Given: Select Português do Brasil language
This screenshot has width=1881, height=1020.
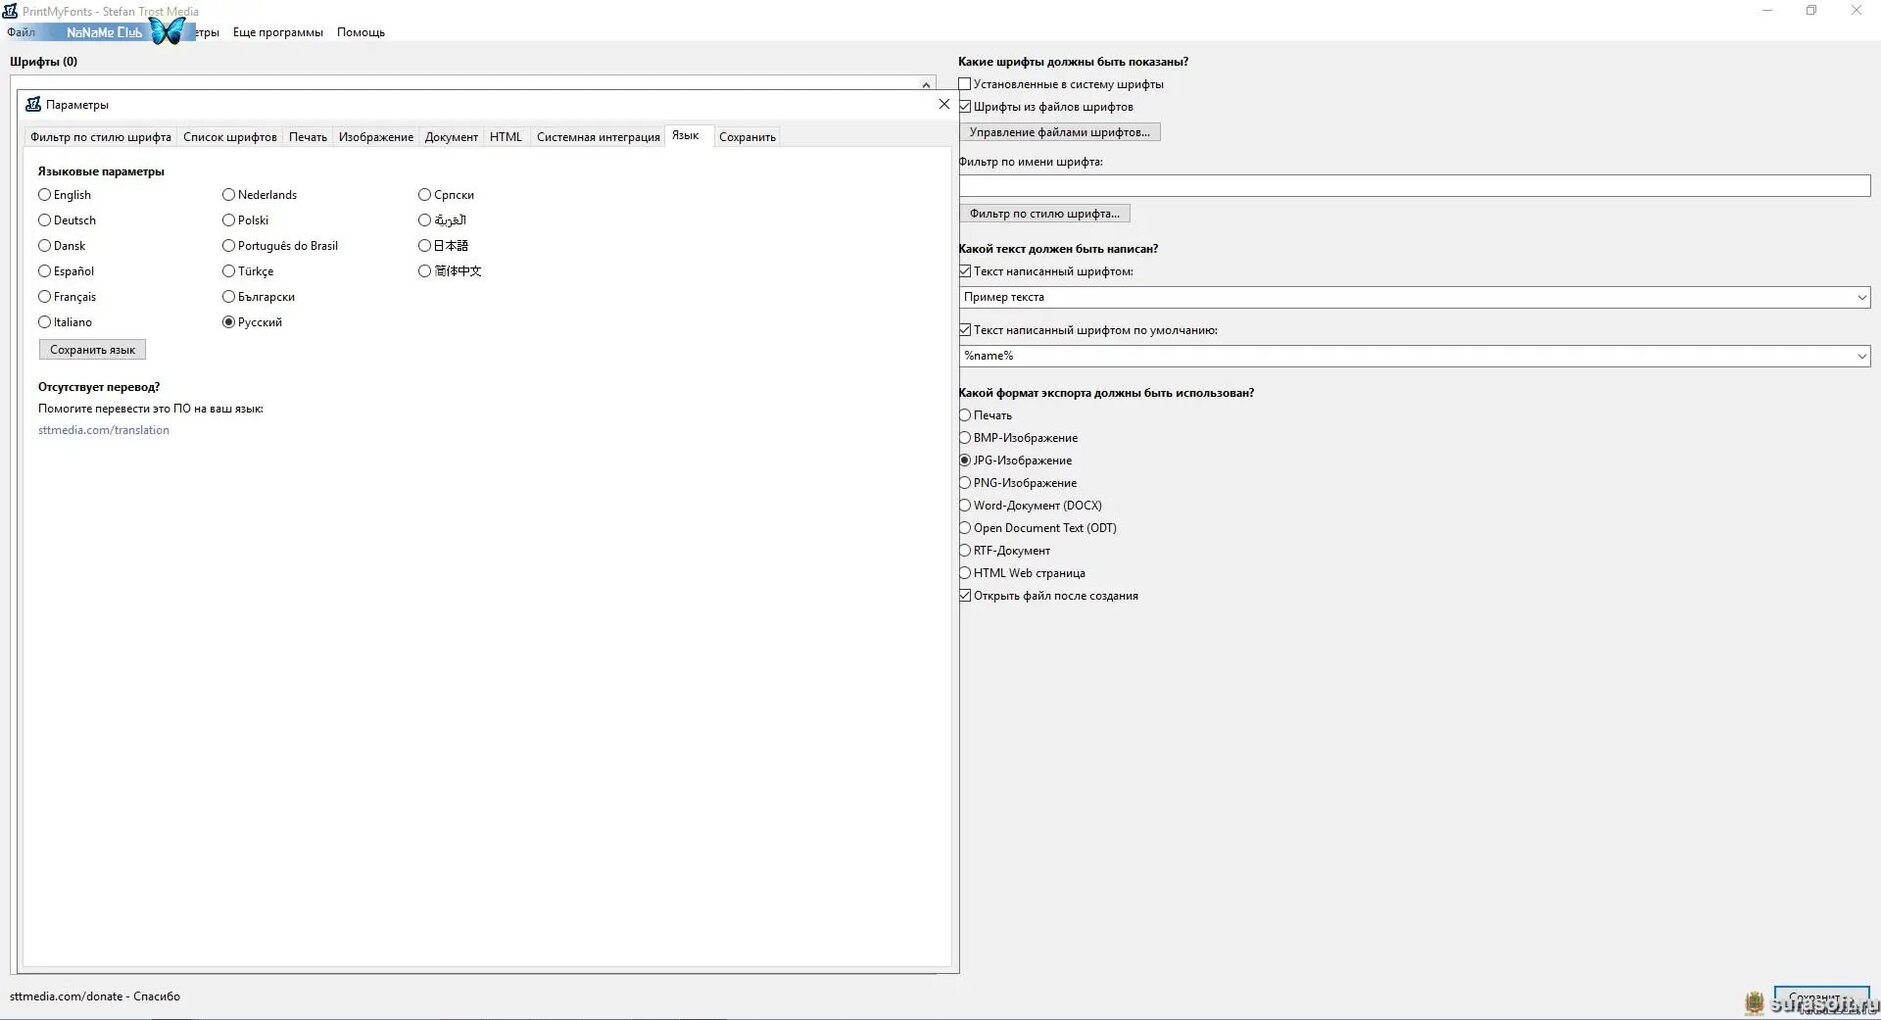Looking at the screenshot, I should [281, 246].
